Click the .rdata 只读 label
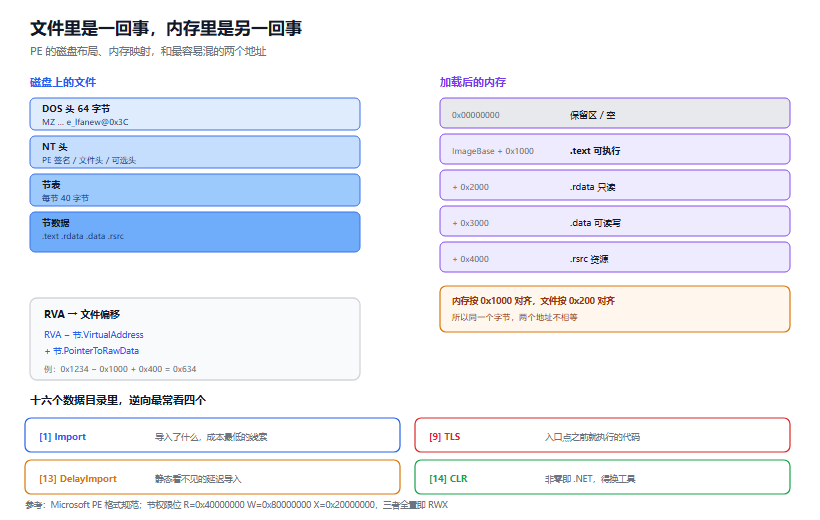Image resolution: width=820 pixels, height=520 pixels. pos(593,187)
